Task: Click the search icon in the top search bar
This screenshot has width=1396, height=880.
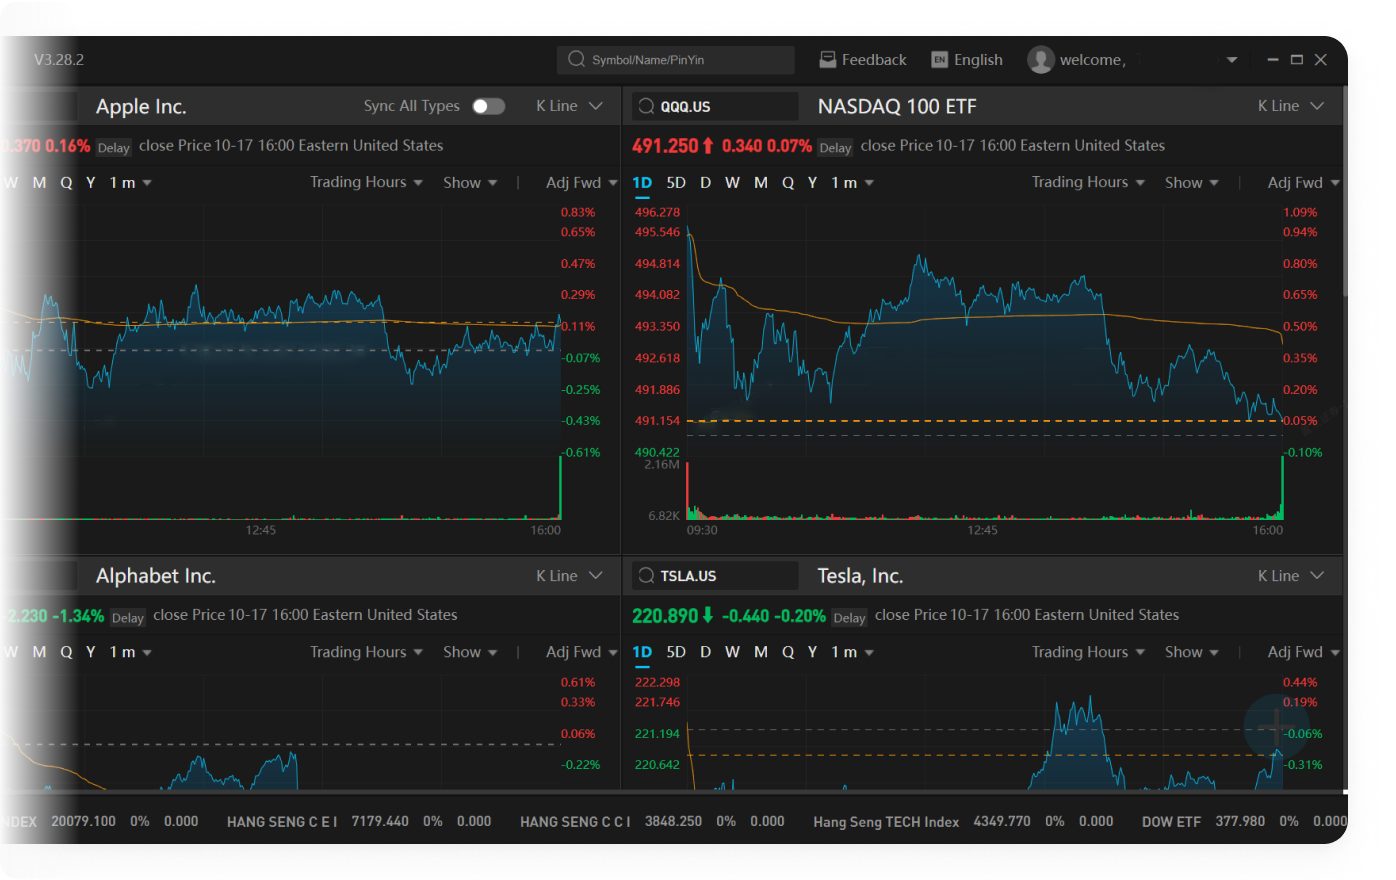Action: click(576, 59)
